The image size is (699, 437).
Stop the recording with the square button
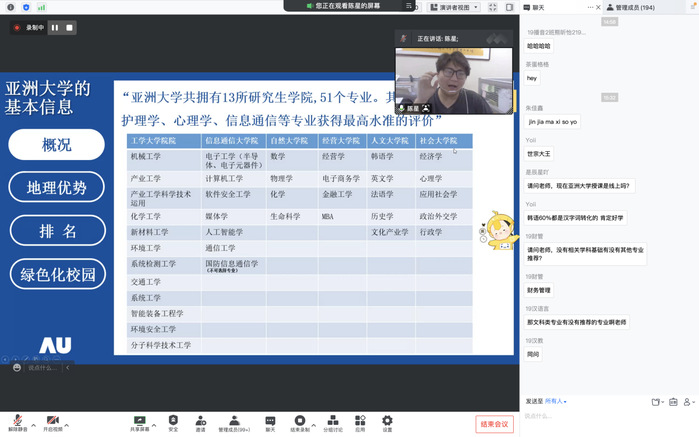point(69,28)
